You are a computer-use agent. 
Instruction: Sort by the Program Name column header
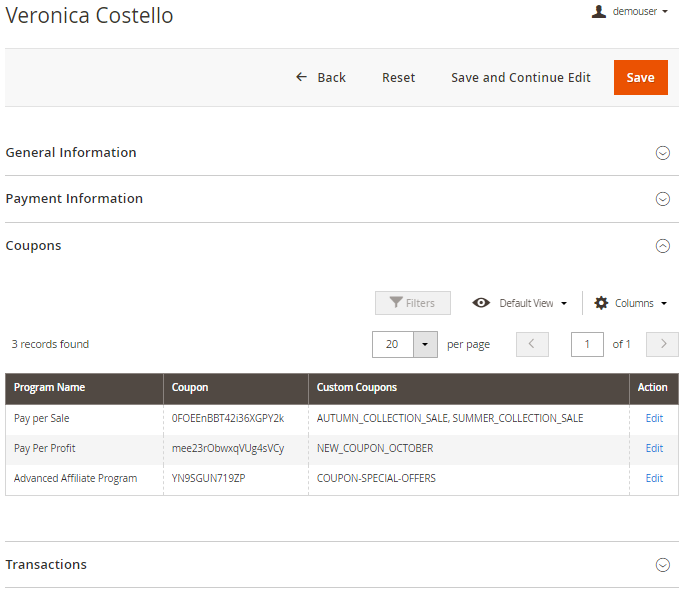(50, 388)
